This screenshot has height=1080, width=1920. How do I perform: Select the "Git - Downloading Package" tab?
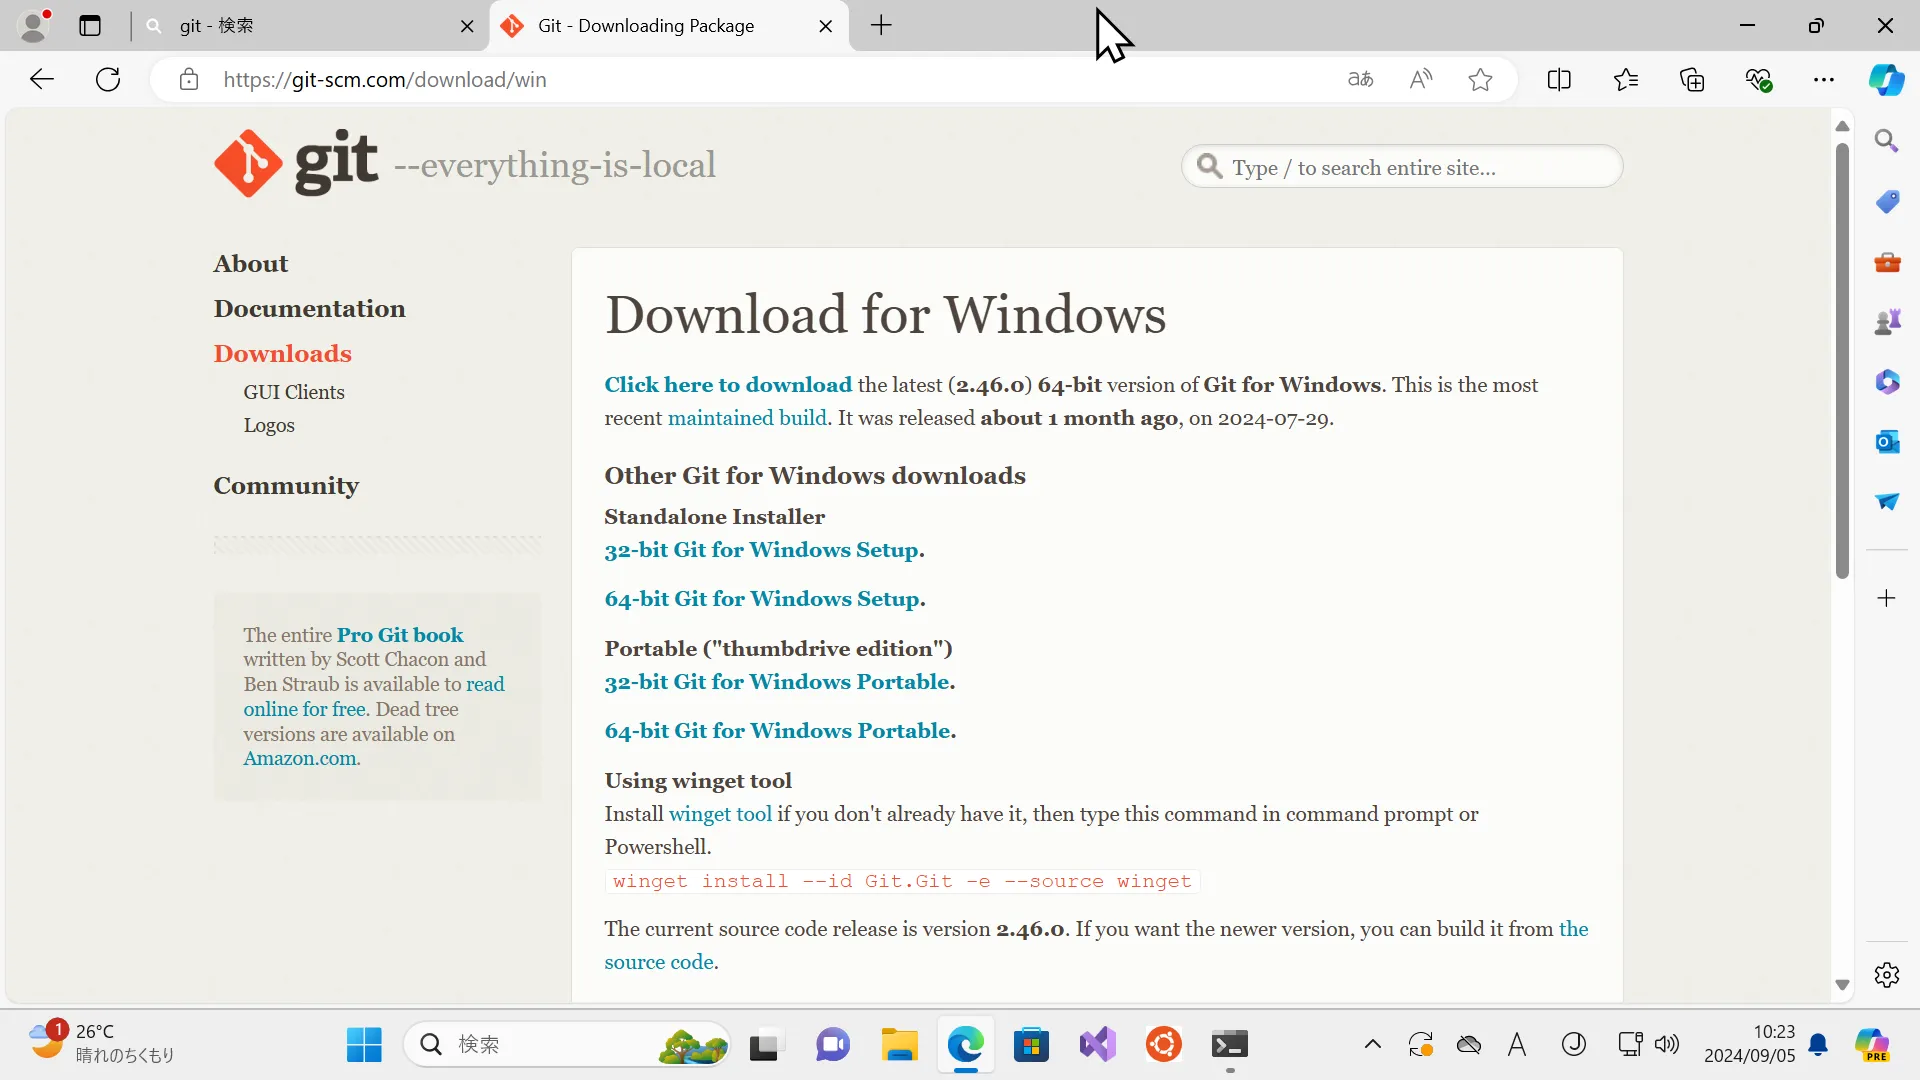pos(668,26)
